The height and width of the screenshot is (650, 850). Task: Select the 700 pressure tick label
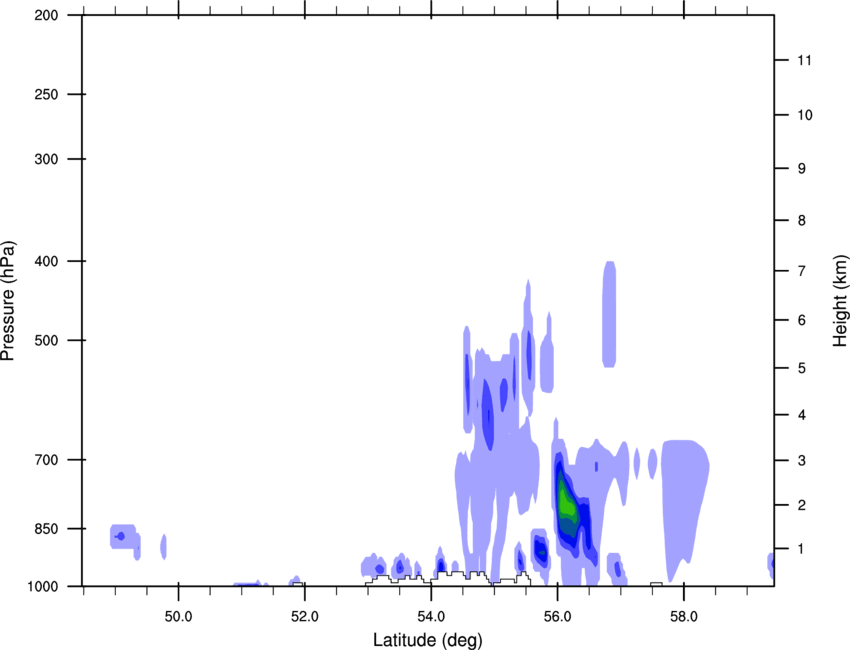tap(47, 460)
